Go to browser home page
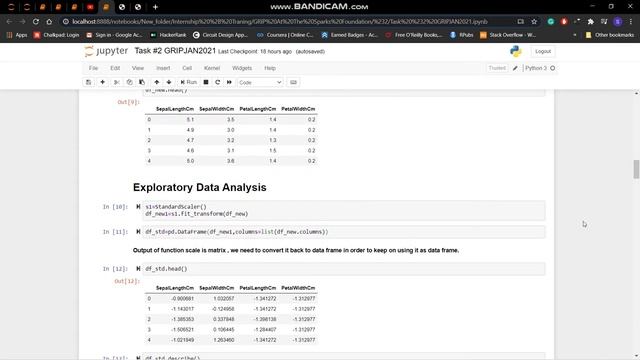640x360 pixels. coord(49,21)
